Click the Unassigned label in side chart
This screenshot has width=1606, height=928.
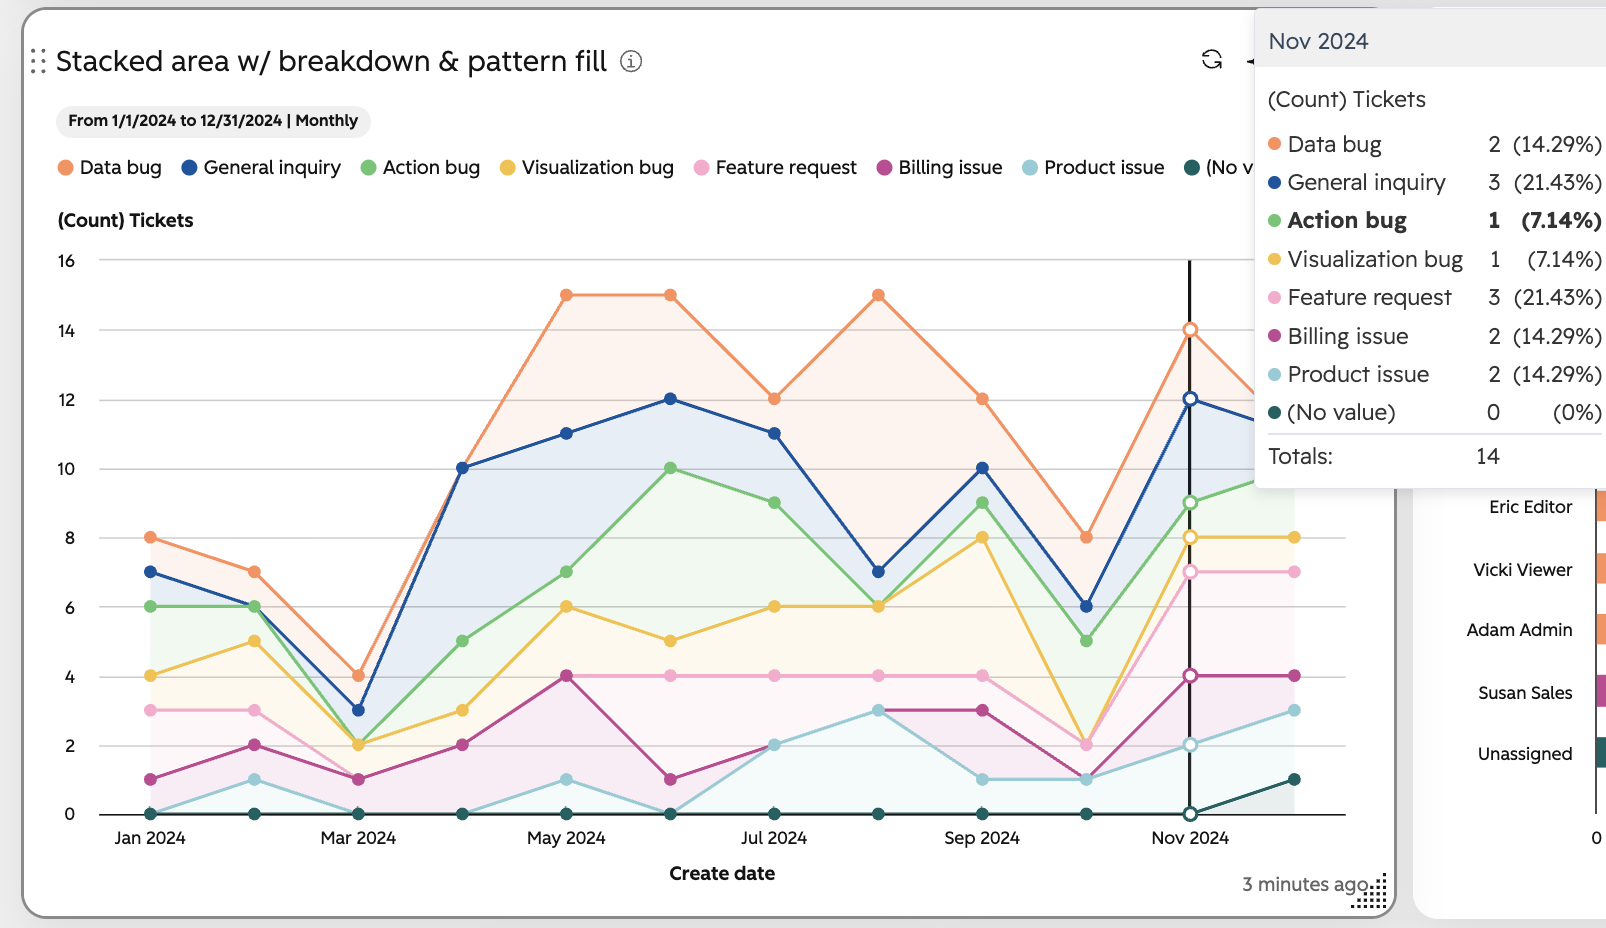click(x=1525, y=754)
